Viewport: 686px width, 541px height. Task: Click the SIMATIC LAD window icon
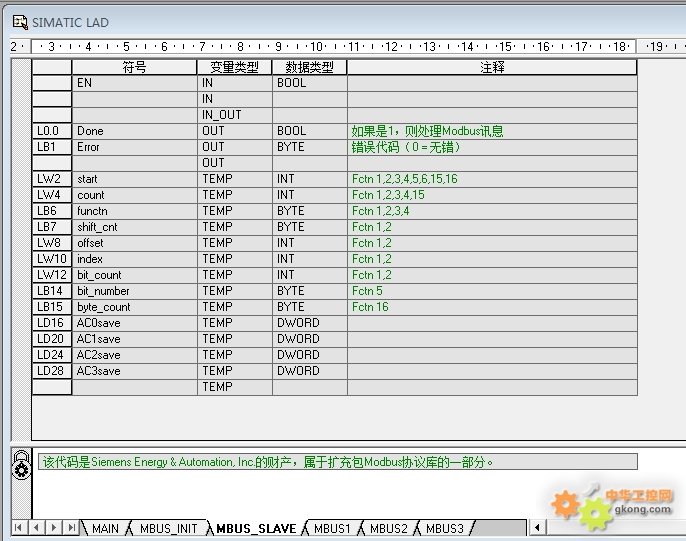pos(20,22)
